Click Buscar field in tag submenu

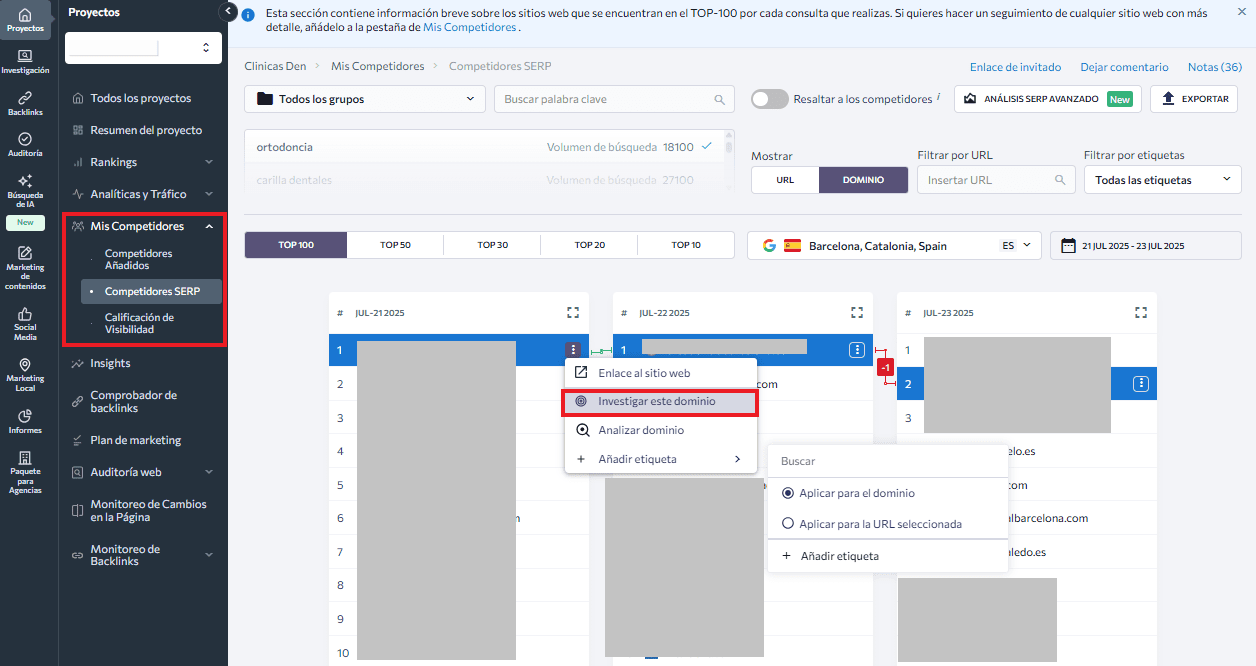888,461
